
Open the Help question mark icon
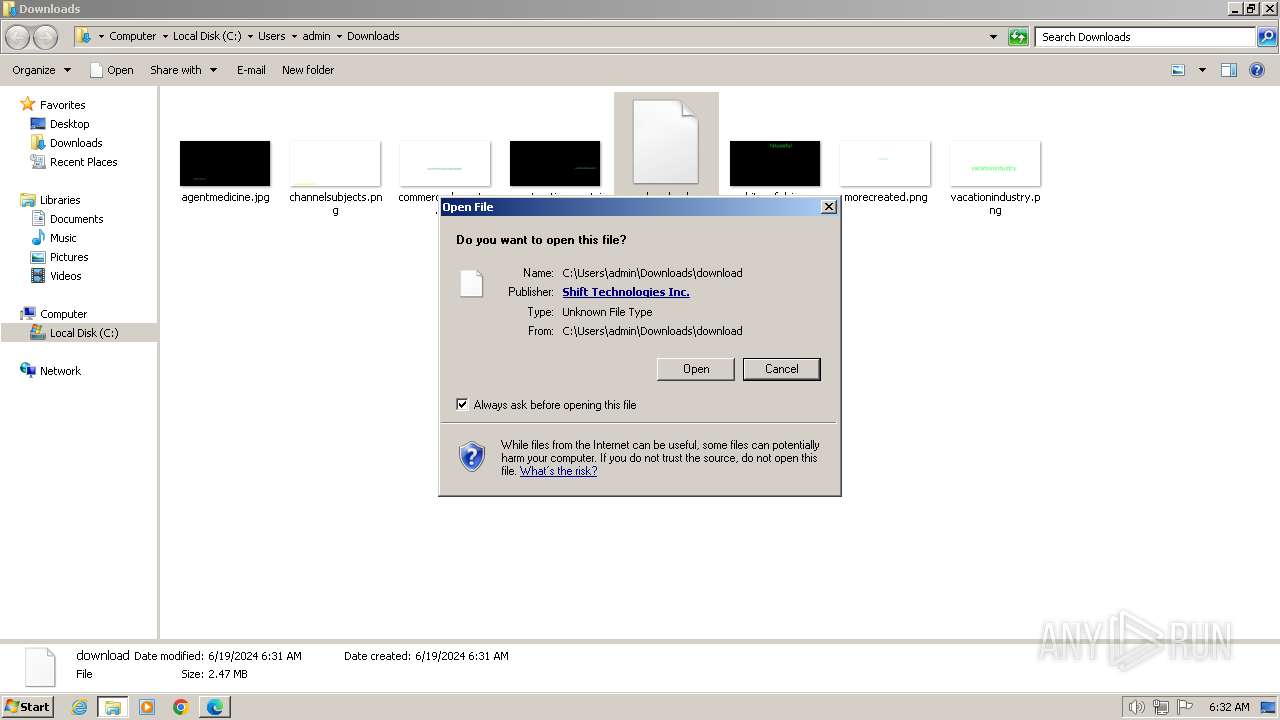click(x=1257, y=70)
